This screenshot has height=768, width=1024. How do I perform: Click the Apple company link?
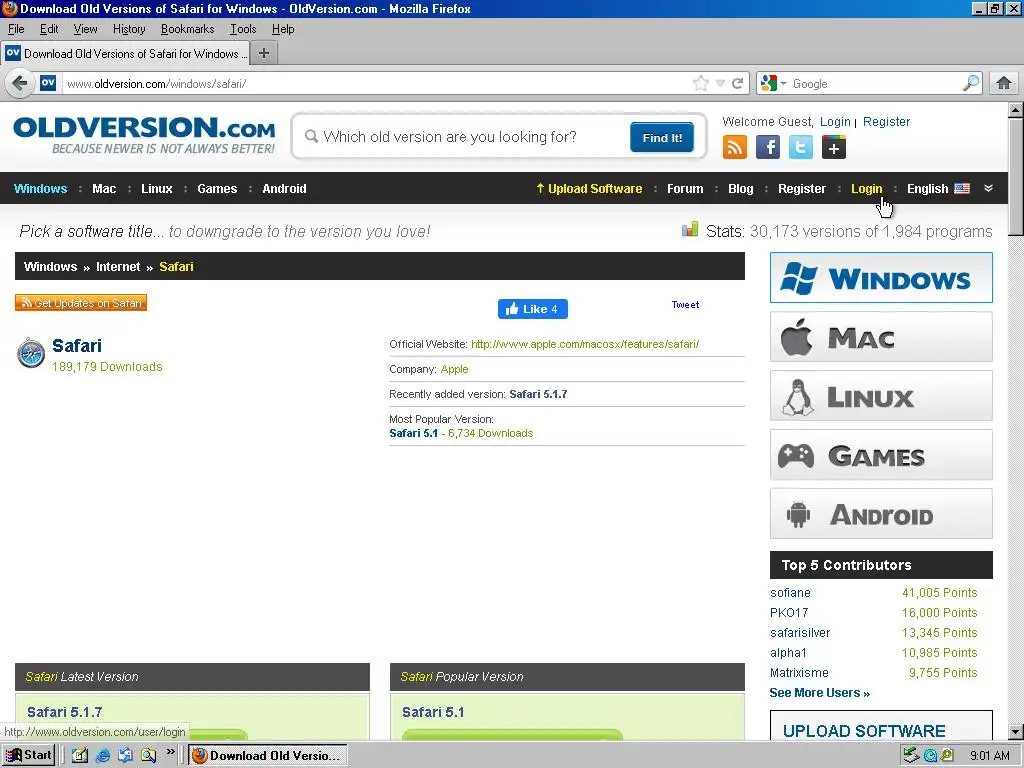pyautogui.click(x=455, y=369)
